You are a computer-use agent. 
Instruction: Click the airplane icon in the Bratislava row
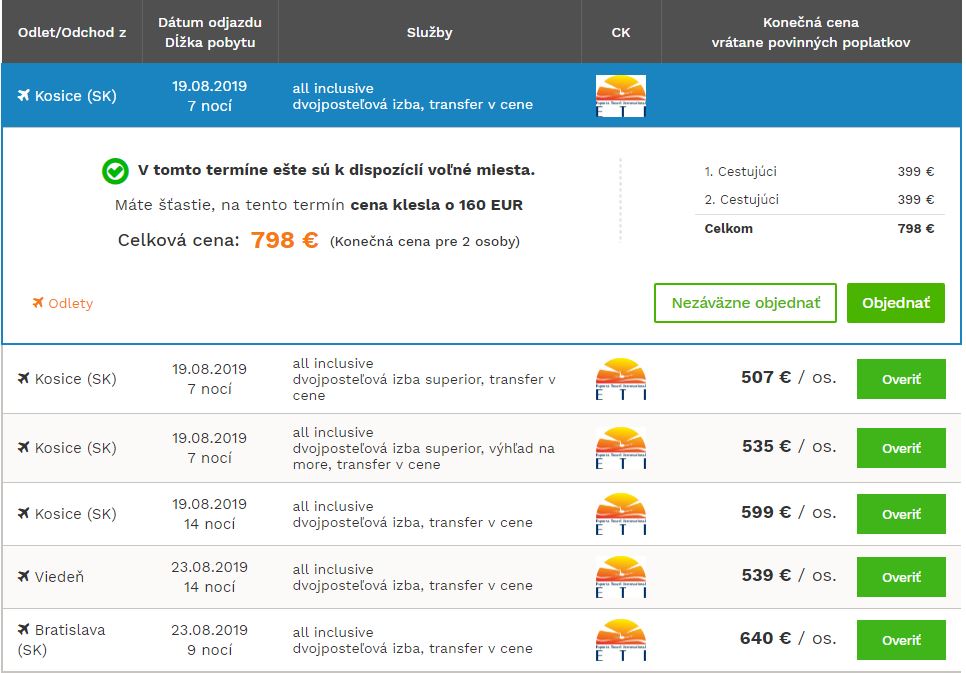[x=23, y=629]
